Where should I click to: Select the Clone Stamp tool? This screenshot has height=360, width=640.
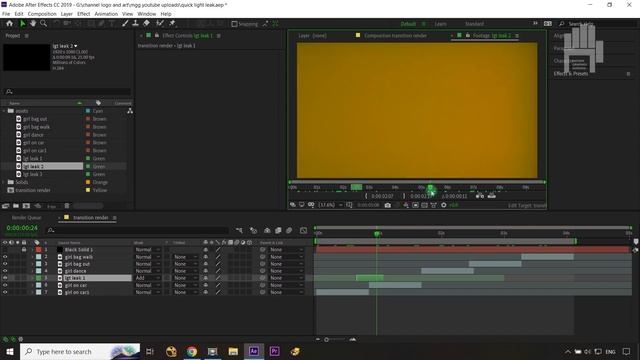pos(136,24)
